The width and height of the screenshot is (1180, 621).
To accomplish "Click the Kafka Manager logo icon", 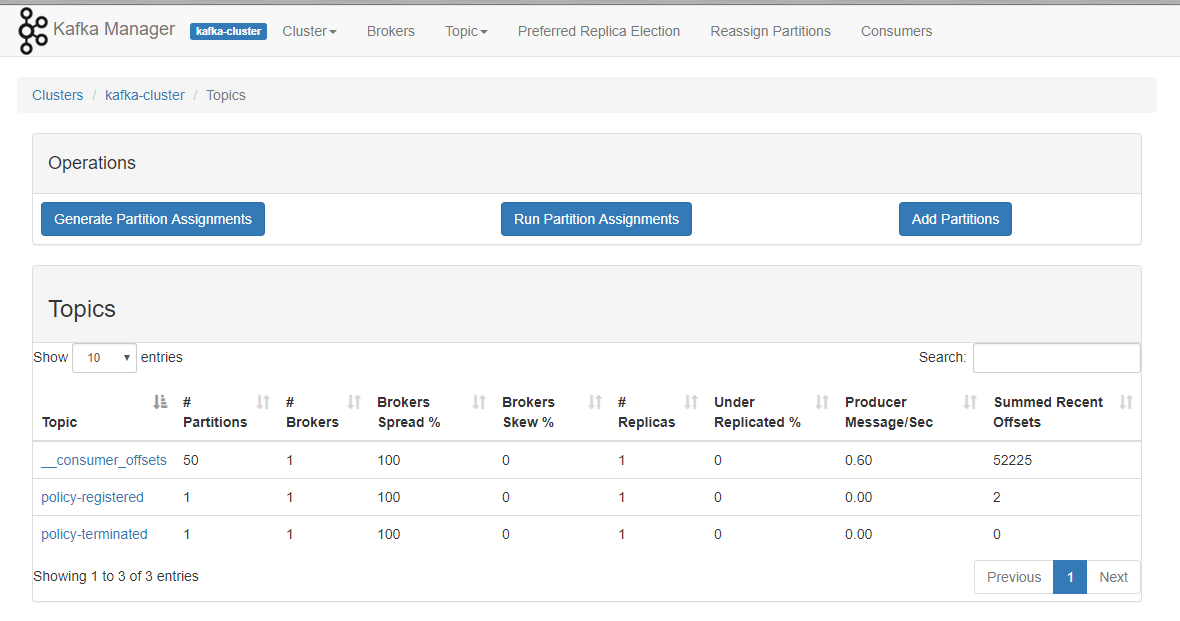I will pos(33,31).
